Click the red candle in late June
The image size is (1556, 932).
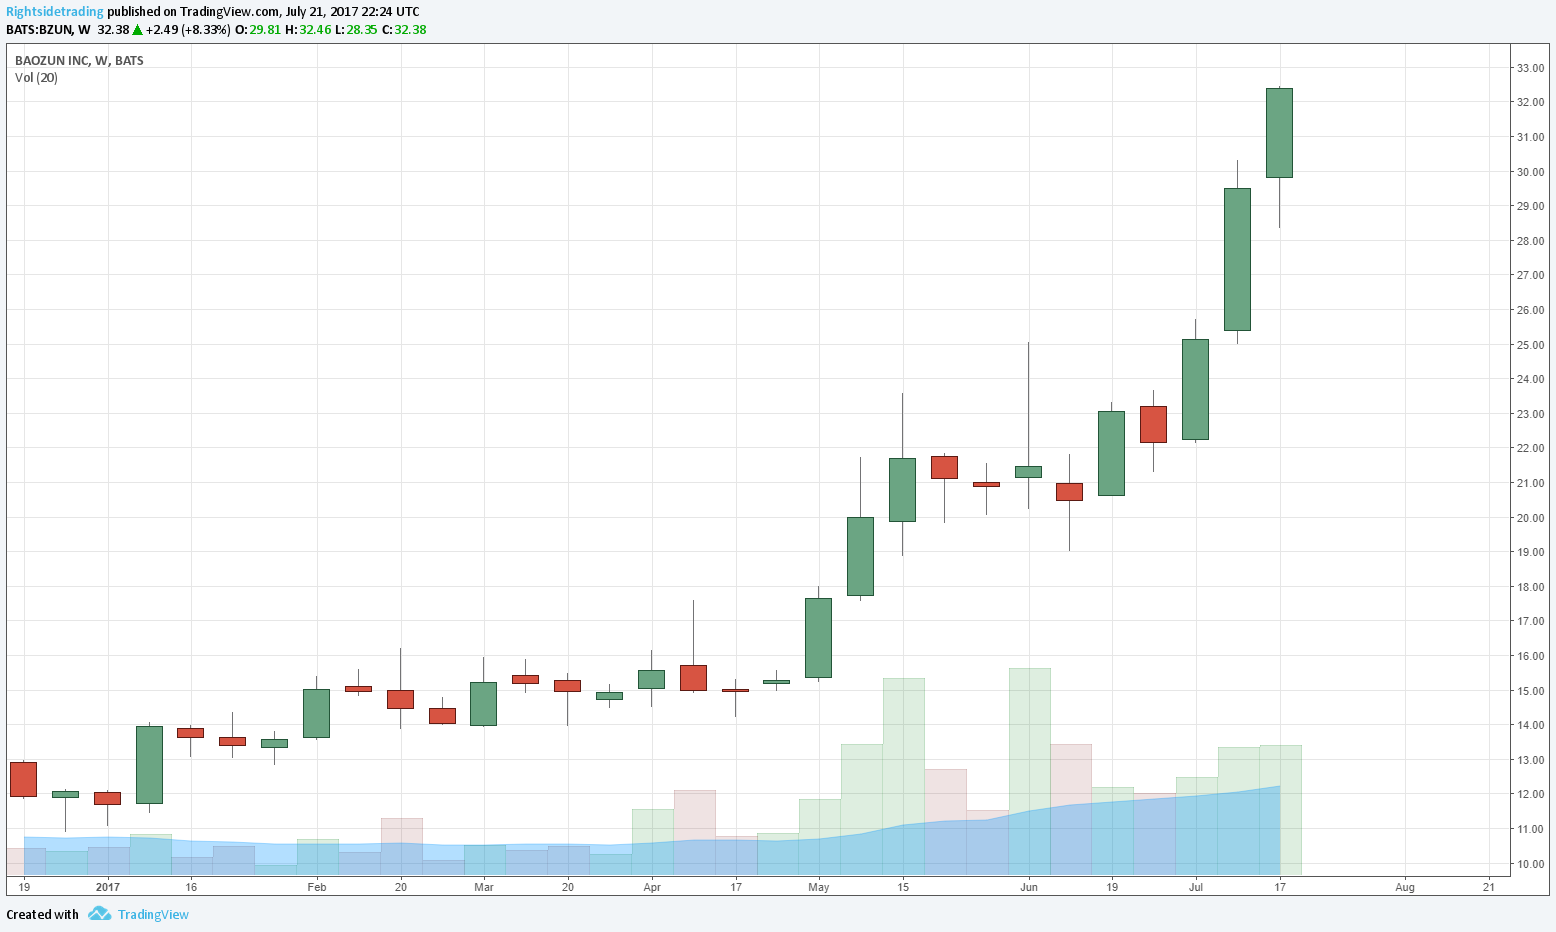click(1153, 424)
